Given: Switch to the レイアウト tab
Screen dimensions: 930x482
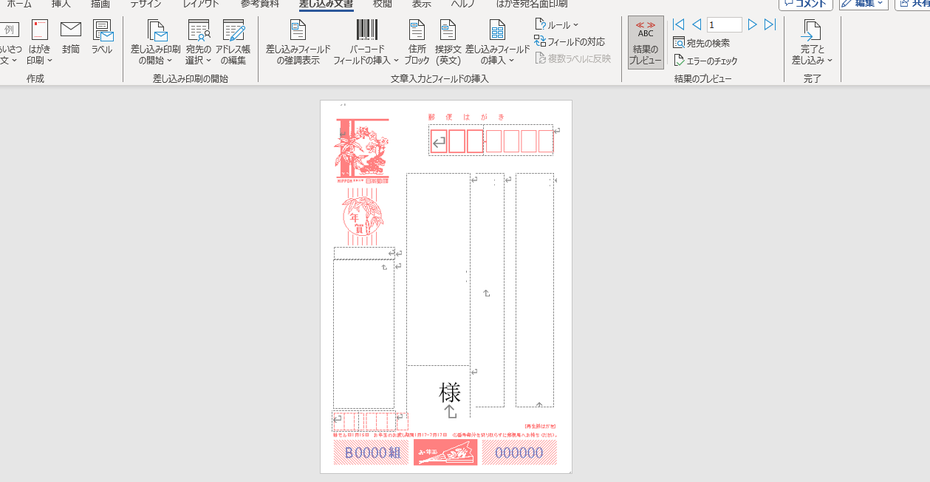Looking at the screenshot, I should [x=200, y=4].
